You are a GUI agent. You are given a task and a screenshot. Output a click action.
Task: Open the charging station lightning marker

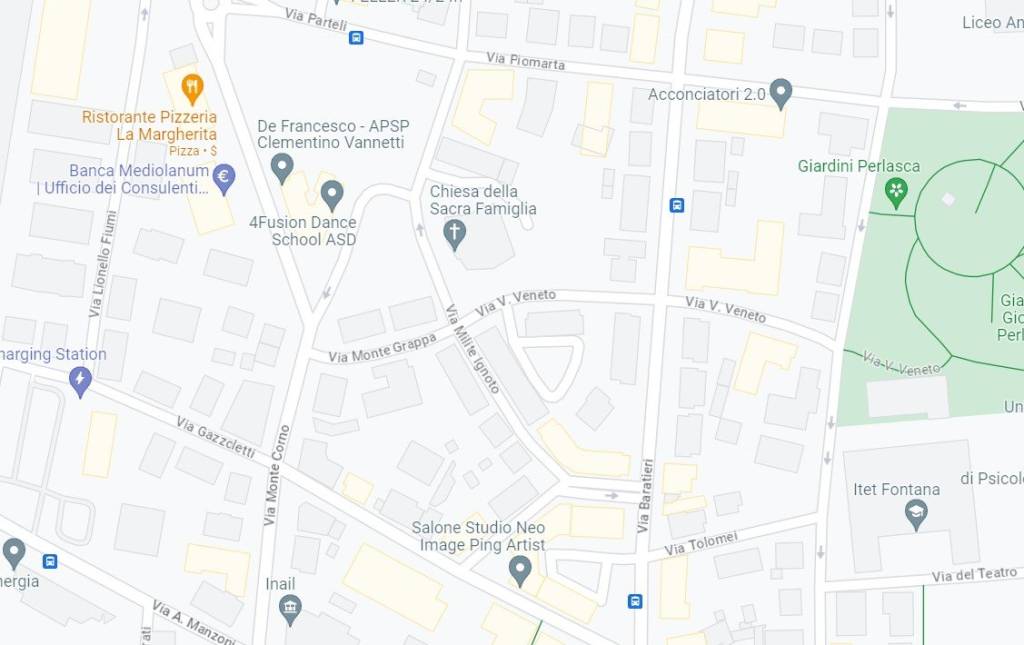point(80,383)
